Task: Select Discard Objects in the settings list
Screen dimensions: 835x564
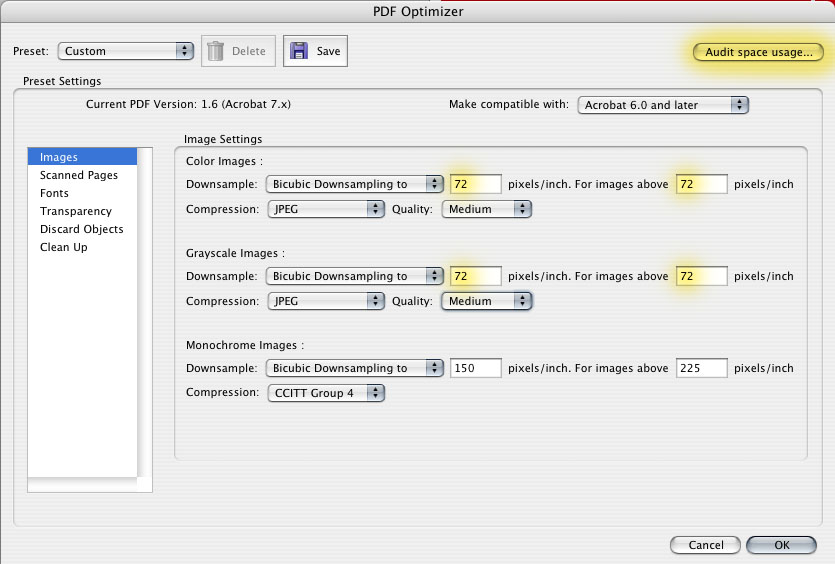Action: (83, 230)
